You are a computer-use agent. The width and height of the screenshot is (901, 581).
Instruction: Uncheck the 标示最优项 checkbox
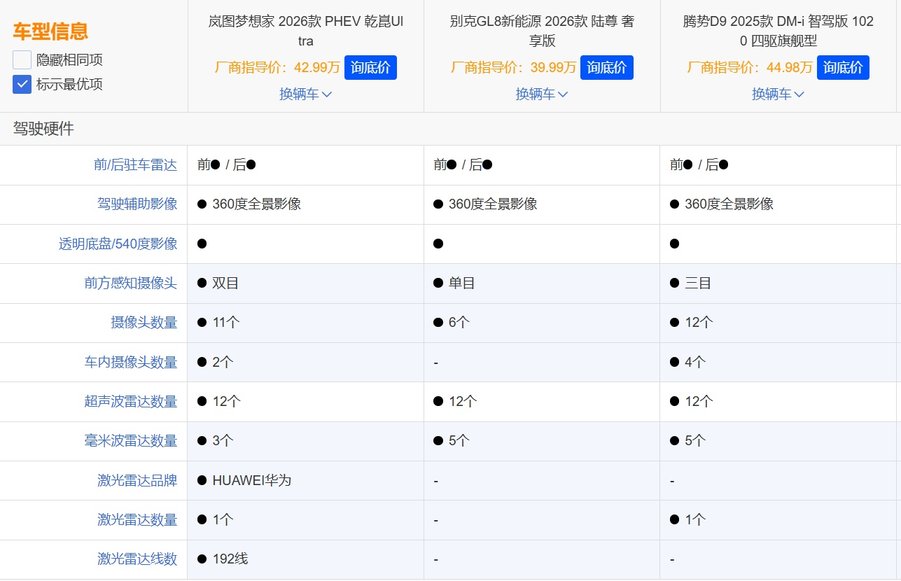[22, 84]
